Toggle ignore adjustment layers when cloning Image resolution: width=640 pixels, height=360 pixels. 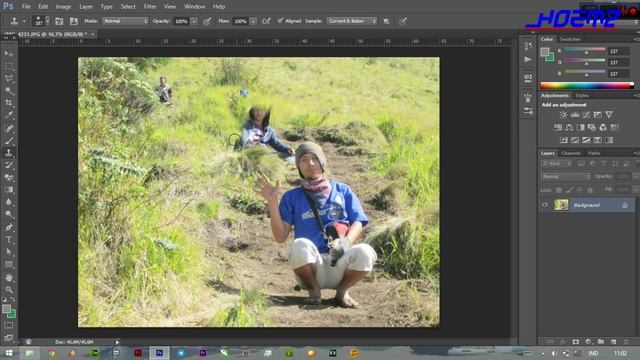pyautogui.click(x=386, y=21)
